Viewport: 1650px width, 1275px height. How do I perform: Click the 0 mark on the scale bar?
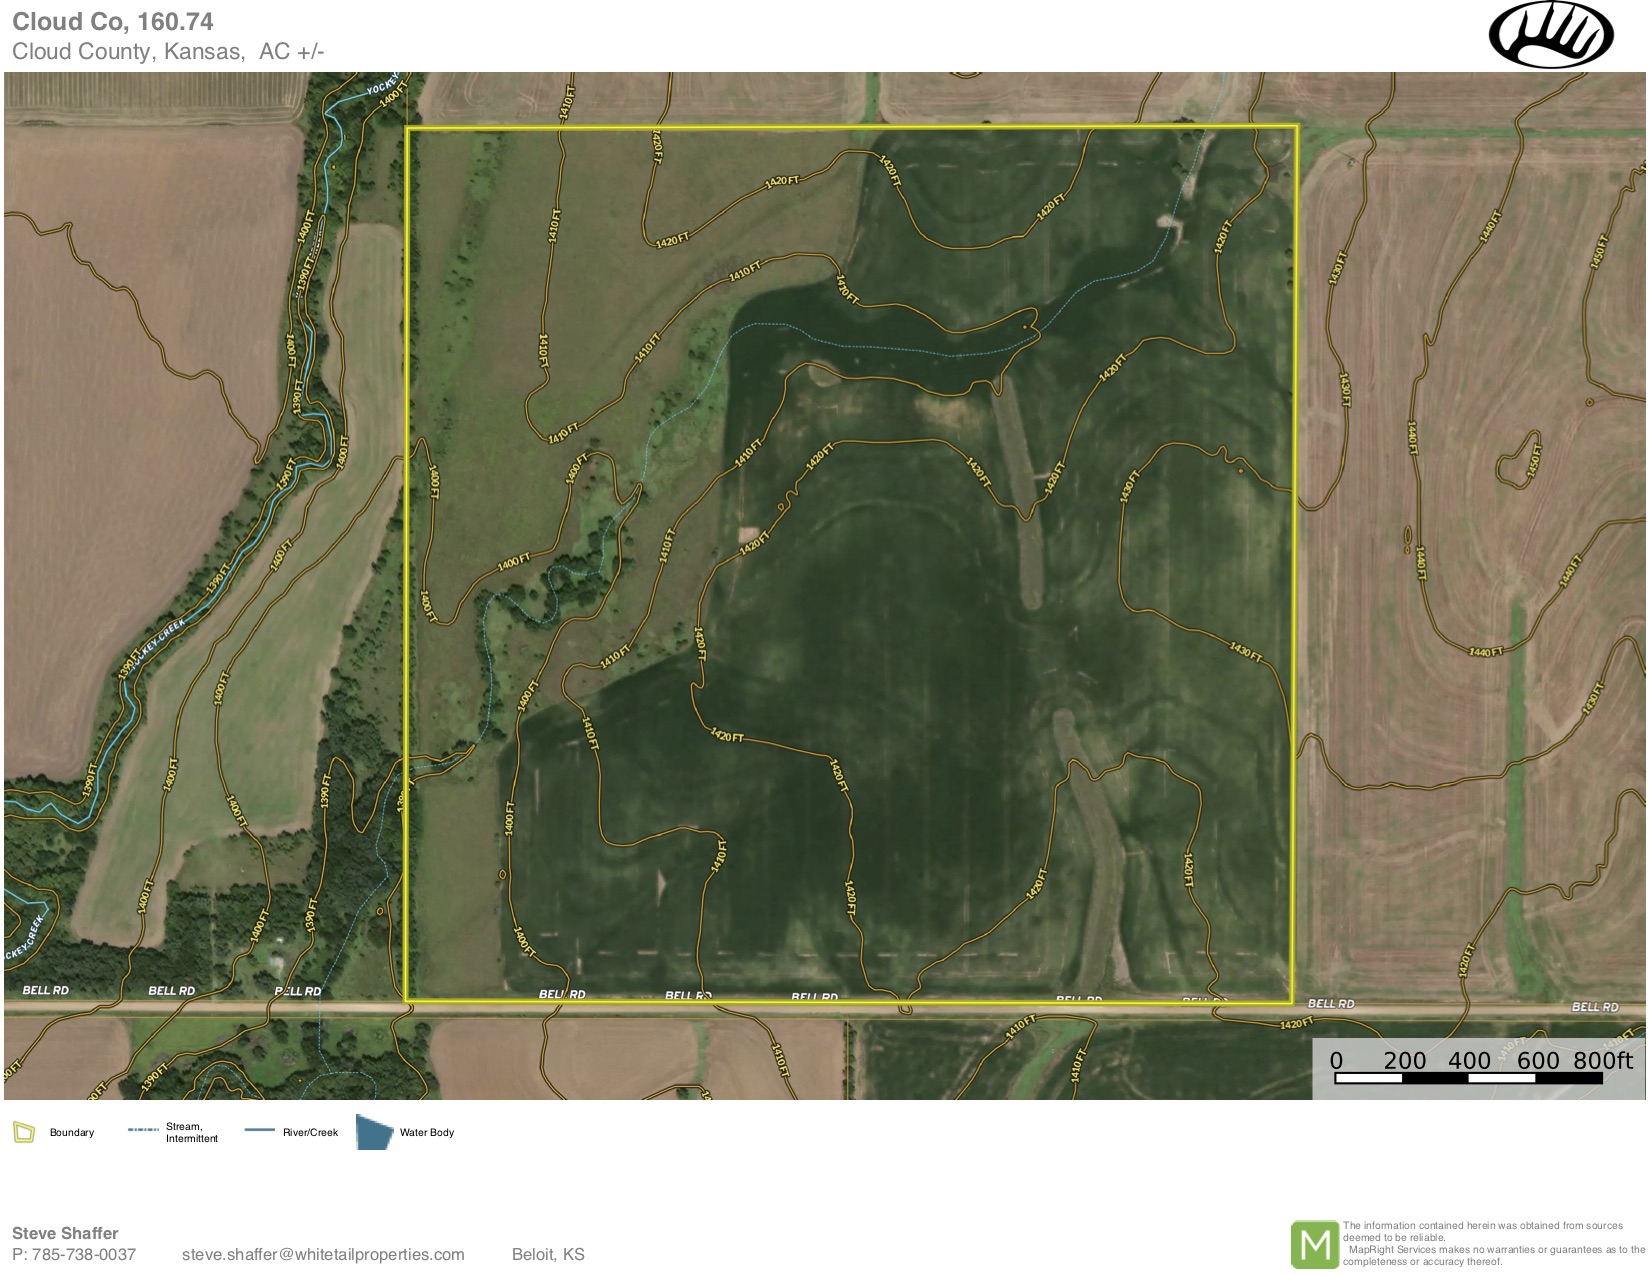tap(1336, 1061)
